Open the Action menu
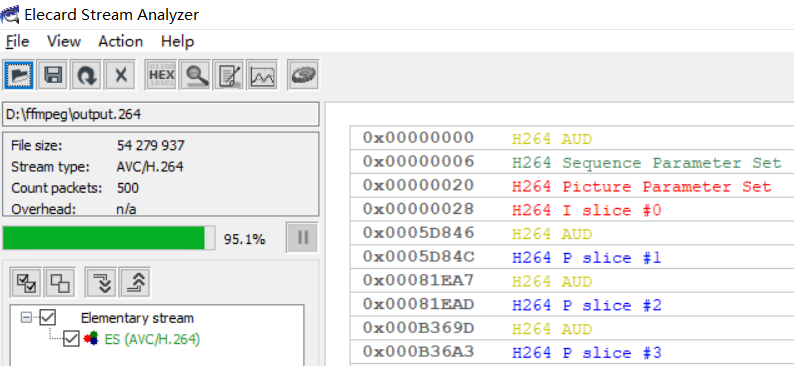 click(x=121, y=41)
